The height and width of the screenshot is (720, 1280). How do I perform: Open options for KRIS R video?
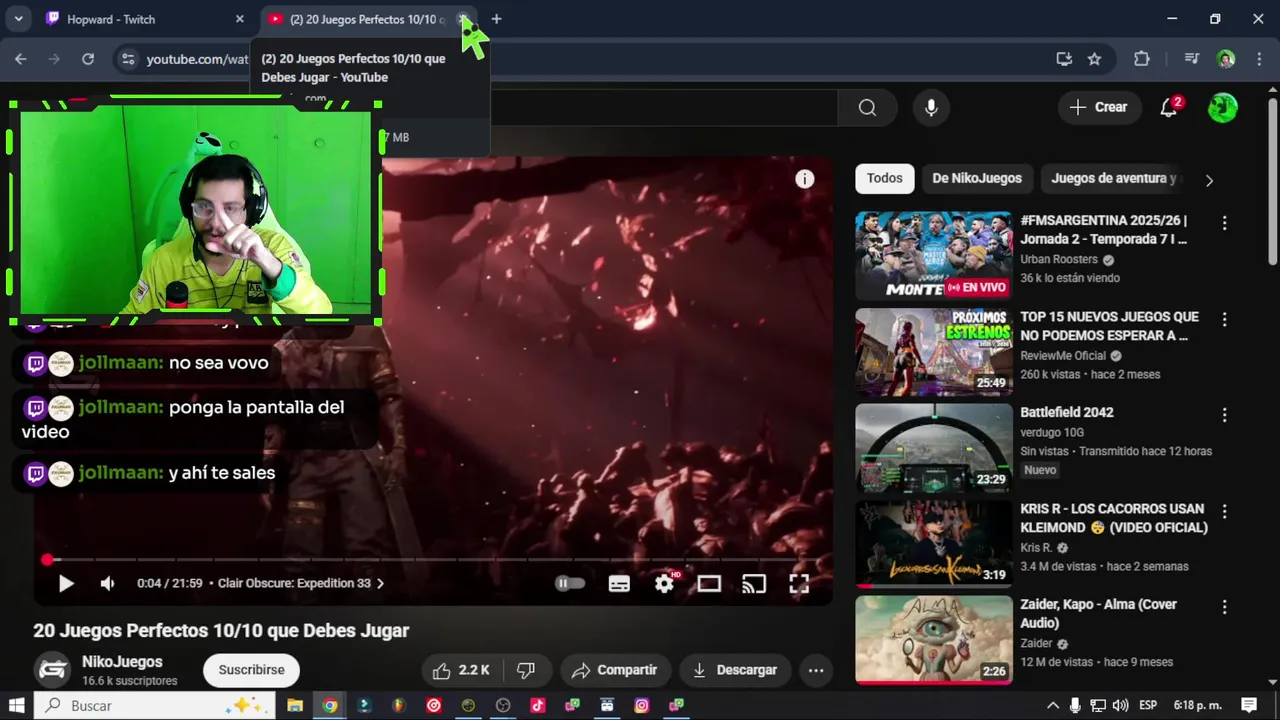point(1224,511)
